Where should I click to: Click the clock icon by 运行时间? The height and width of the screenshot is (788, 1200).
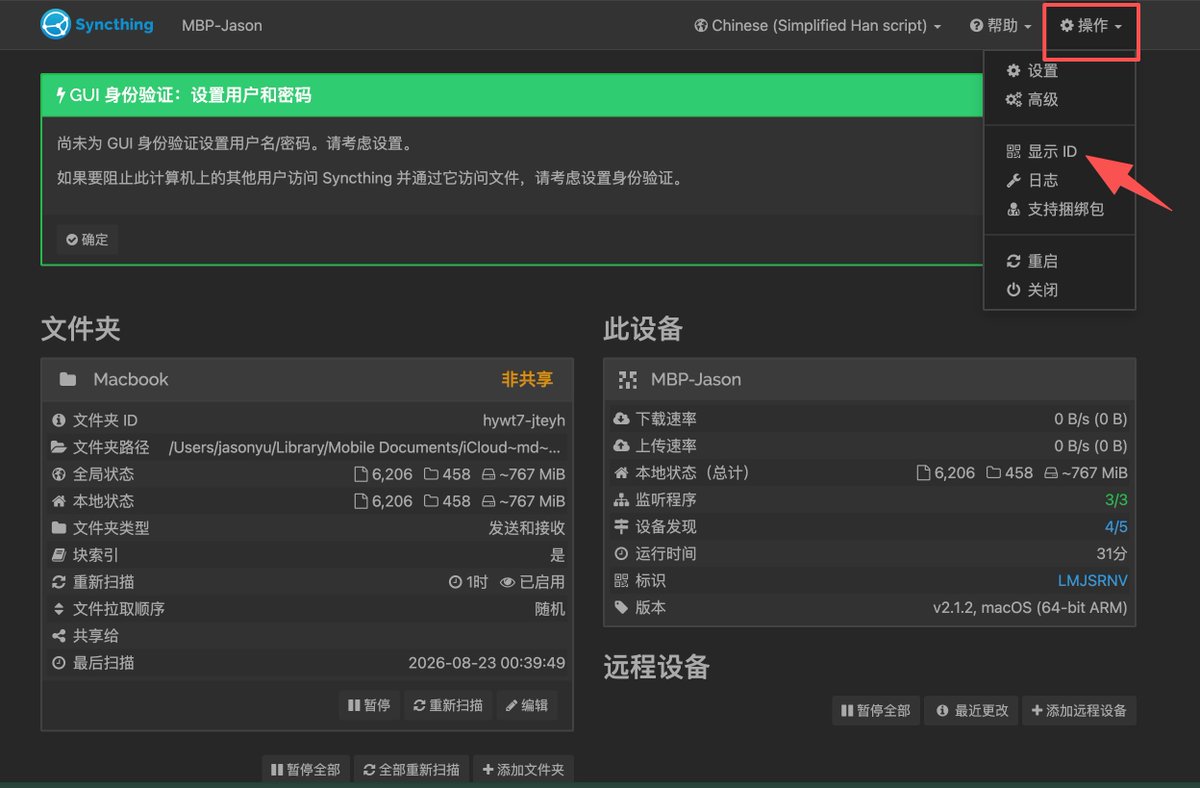click(x=621, y=554)
